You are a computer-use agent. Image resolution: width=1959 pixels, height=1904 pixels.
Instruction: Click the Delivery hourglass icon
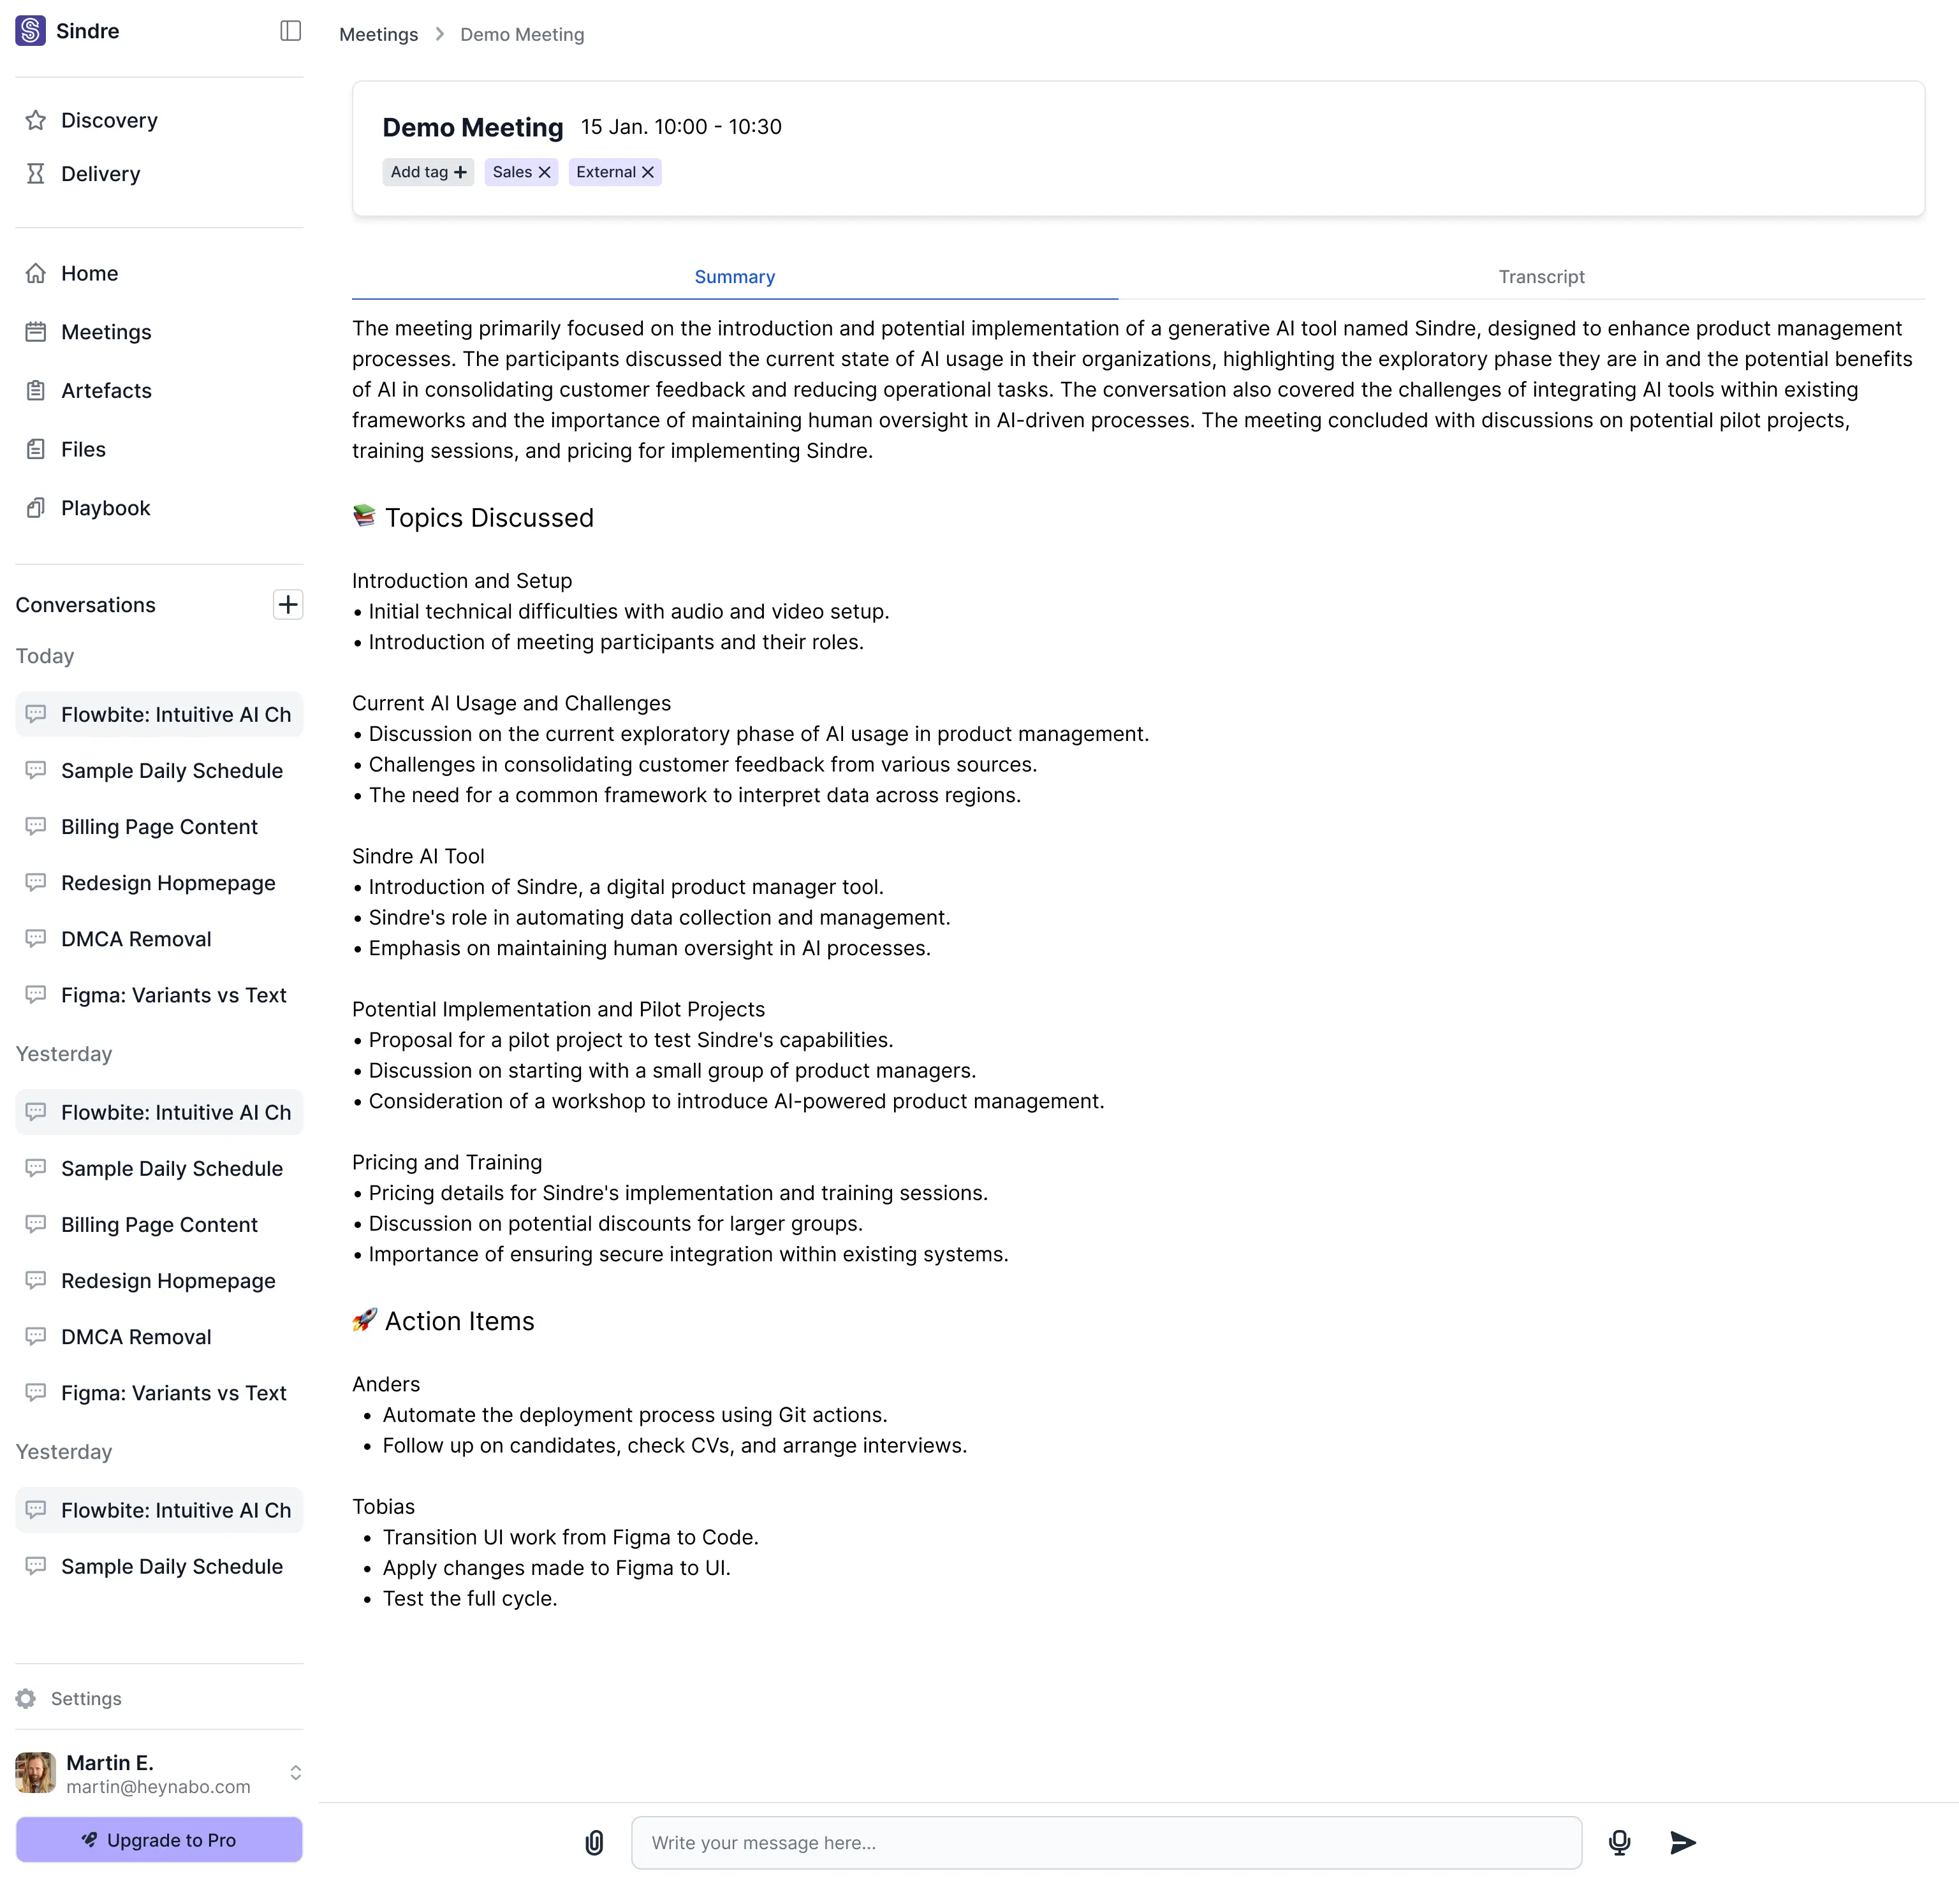36,174
